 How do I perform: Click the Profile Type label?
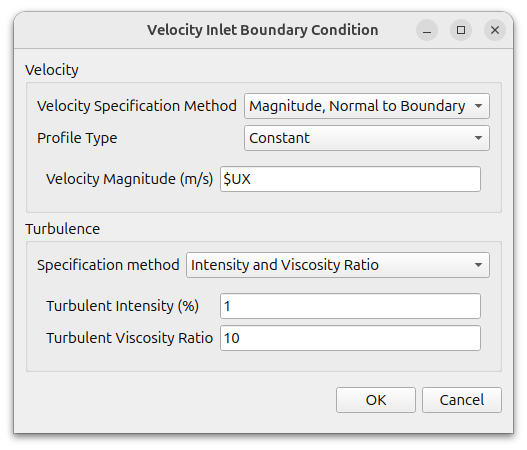click(x=77, y=138)
